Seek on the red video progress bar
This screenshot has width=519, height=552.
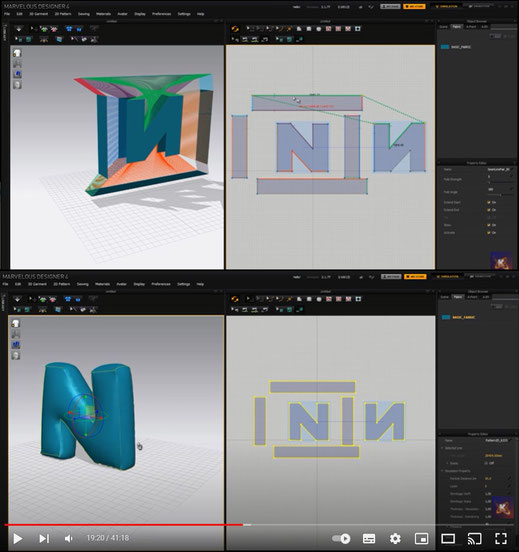coord(124,525)
